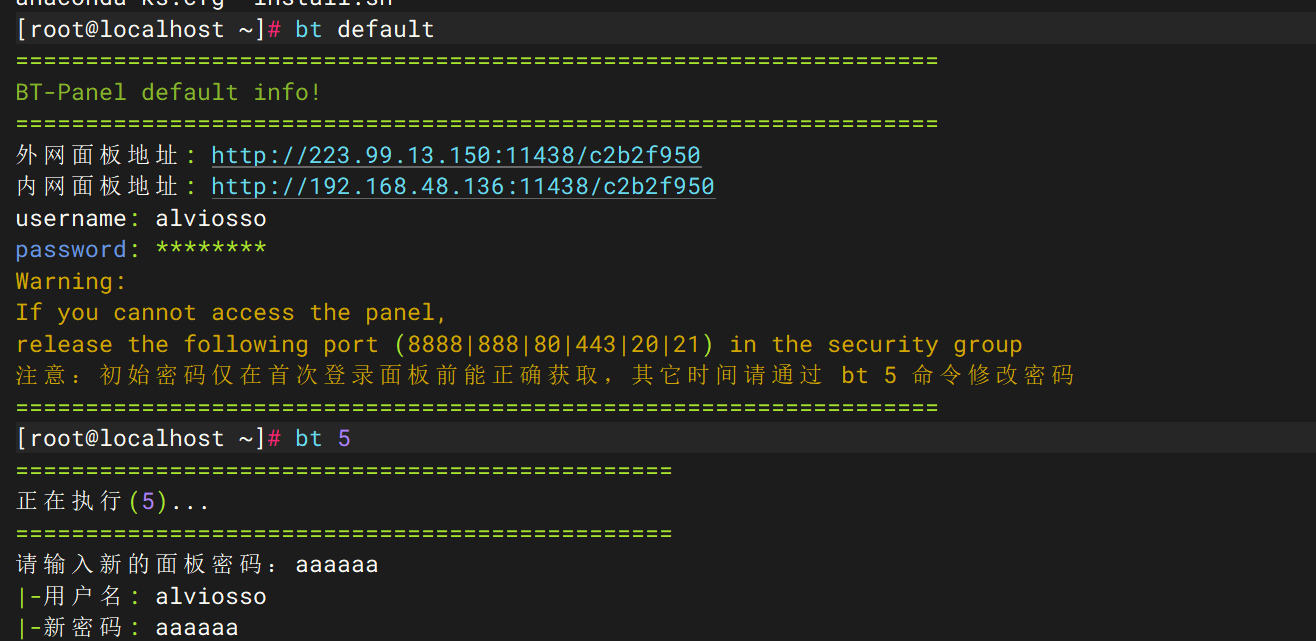The image size is (1316, 641).
Task: Open the external panel URL 223.99.13.150
Action: [x=456, y=155]
